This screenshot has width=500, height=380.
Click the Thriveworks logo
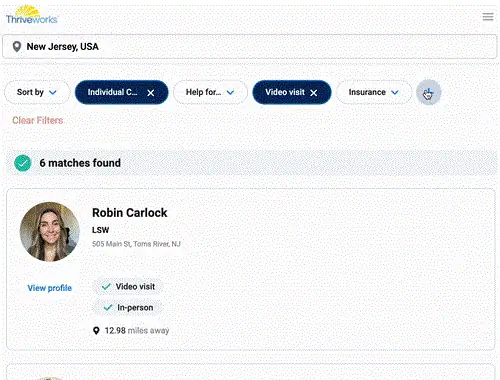coord(32,15)
